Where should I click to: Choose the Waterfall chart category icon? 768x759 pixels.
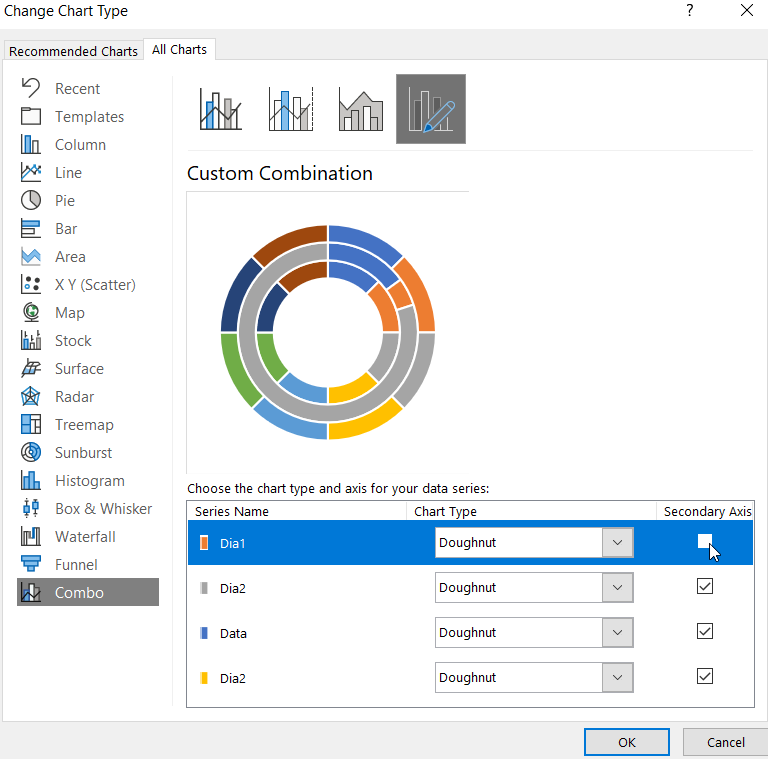point(31,537)
